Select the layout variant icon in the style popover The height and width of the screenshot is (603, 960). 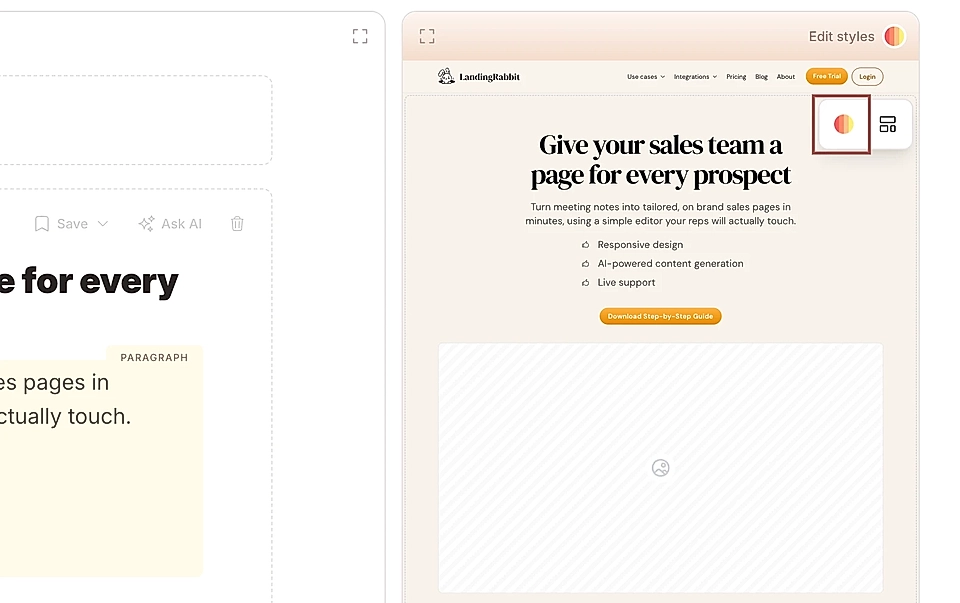click(887, 124)
